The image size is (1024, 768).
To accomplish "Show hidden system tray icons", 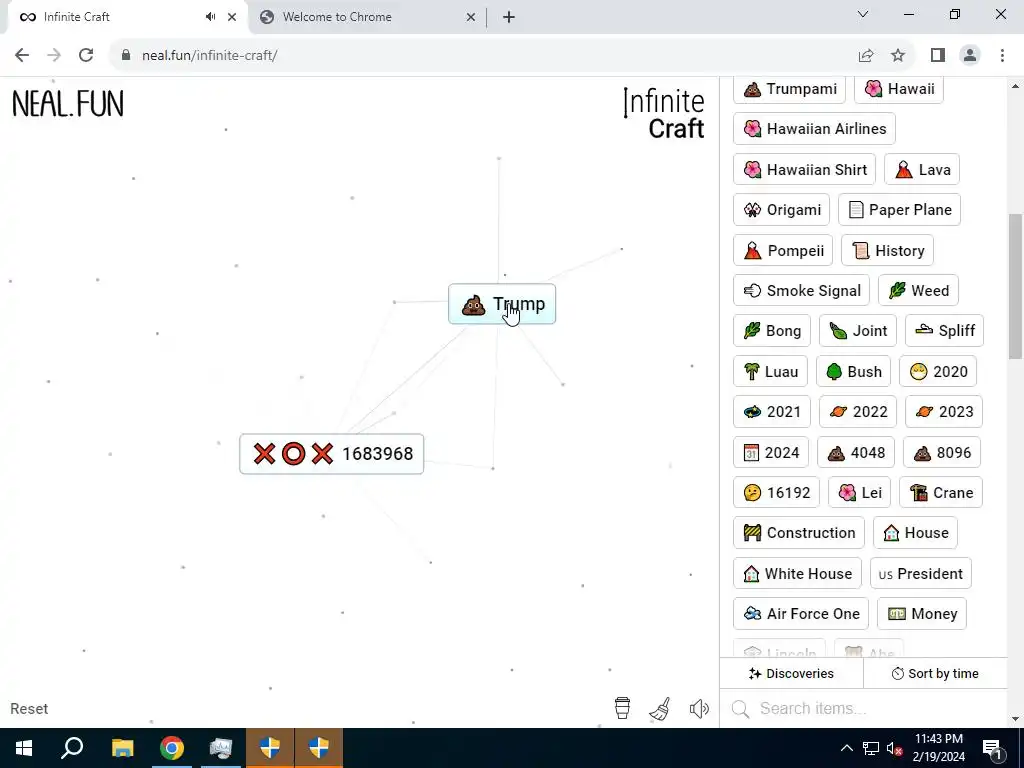I will coord(846,748).
